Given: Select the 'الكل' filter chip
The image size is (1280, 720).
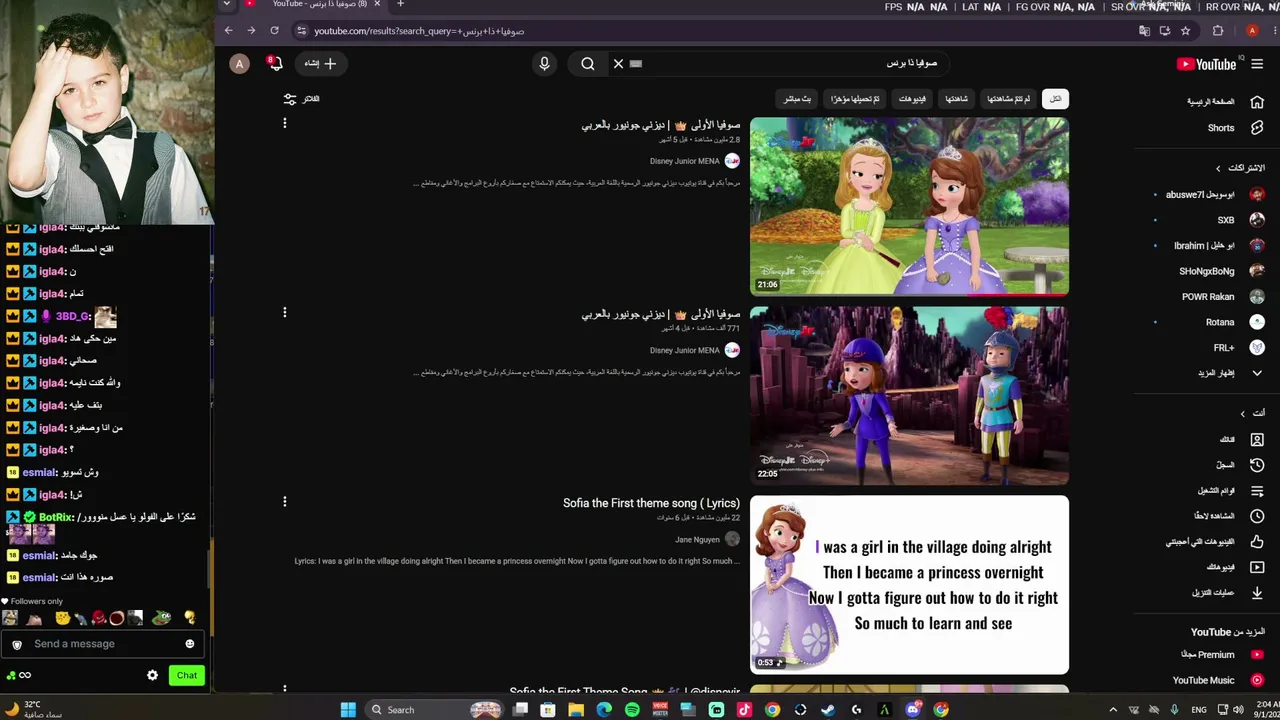Looking at the screenshot, I should 1055,99.
